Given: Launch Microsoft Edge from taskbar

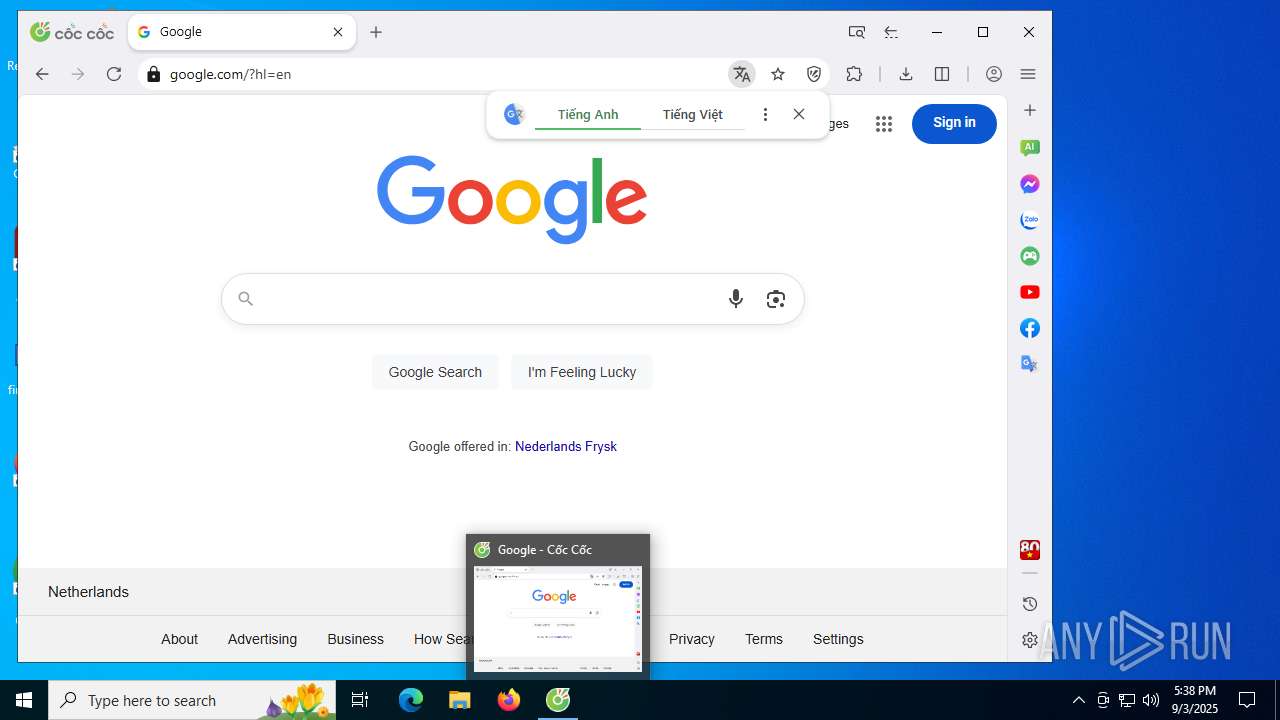Looking at the screenshot, I should (411, 700).
